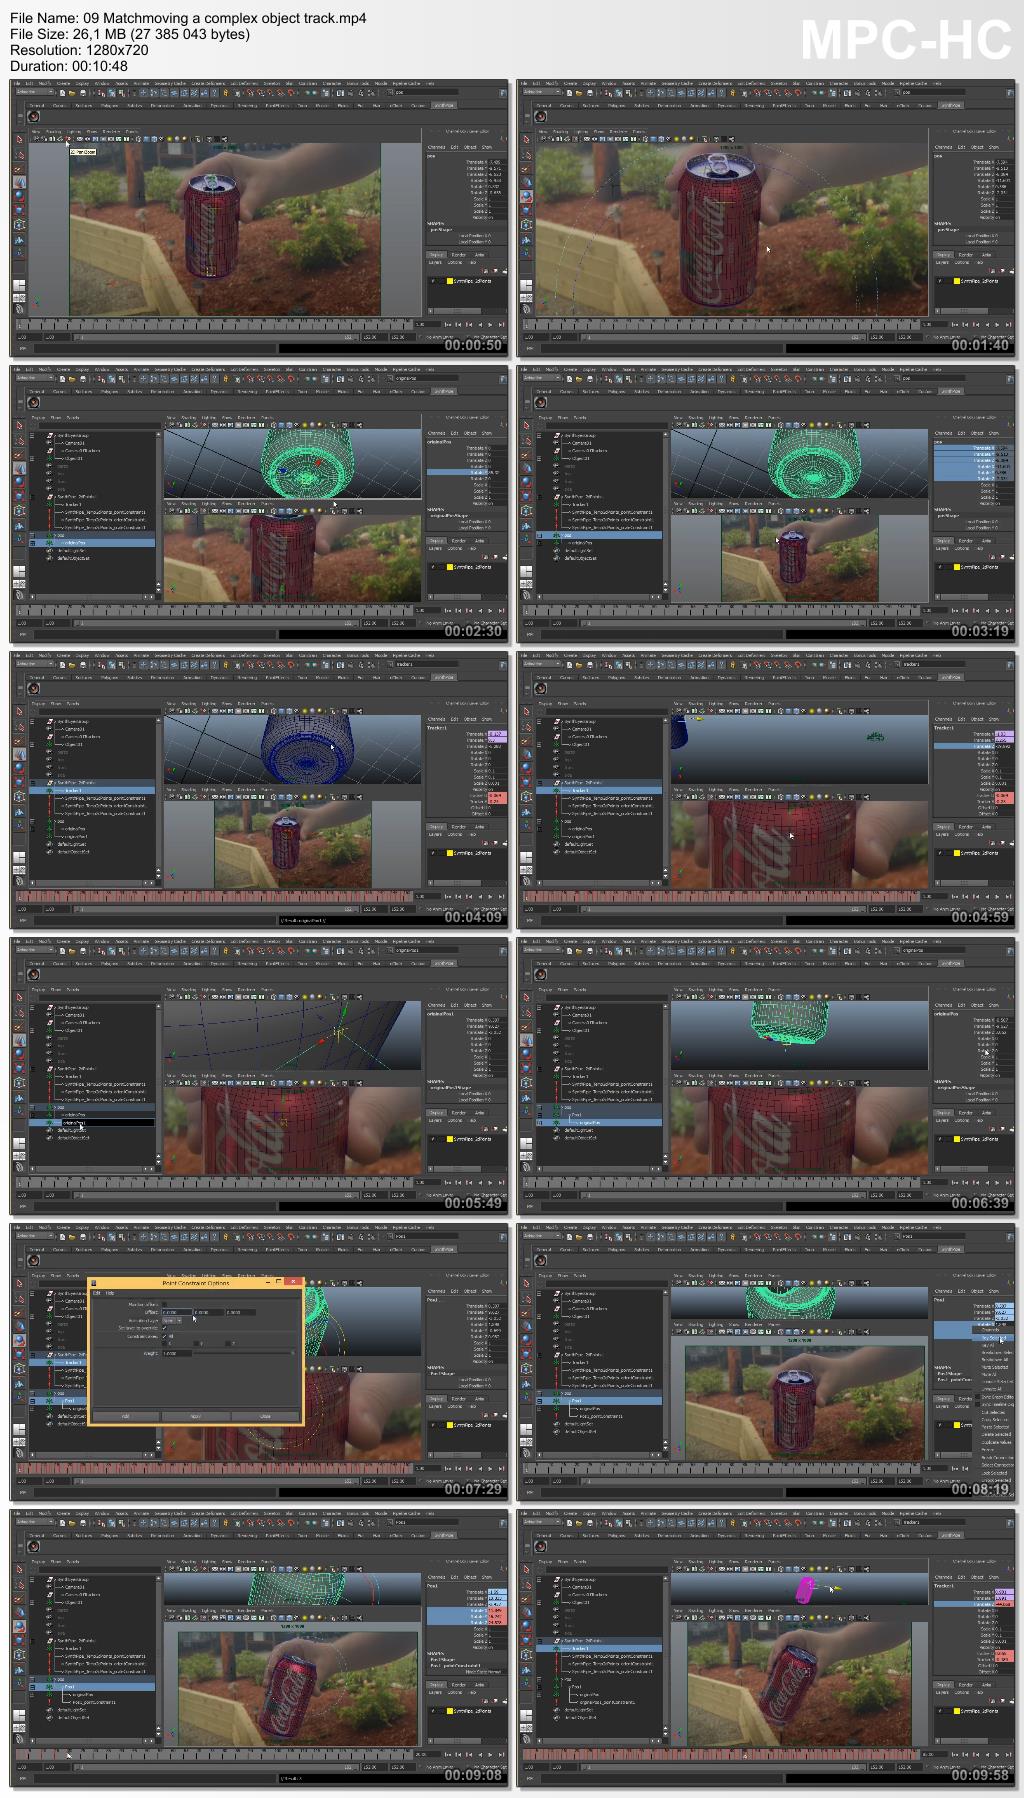
Task: Click Apply in Point Constraint Options dialog
Action: [x=195, y=1416]
